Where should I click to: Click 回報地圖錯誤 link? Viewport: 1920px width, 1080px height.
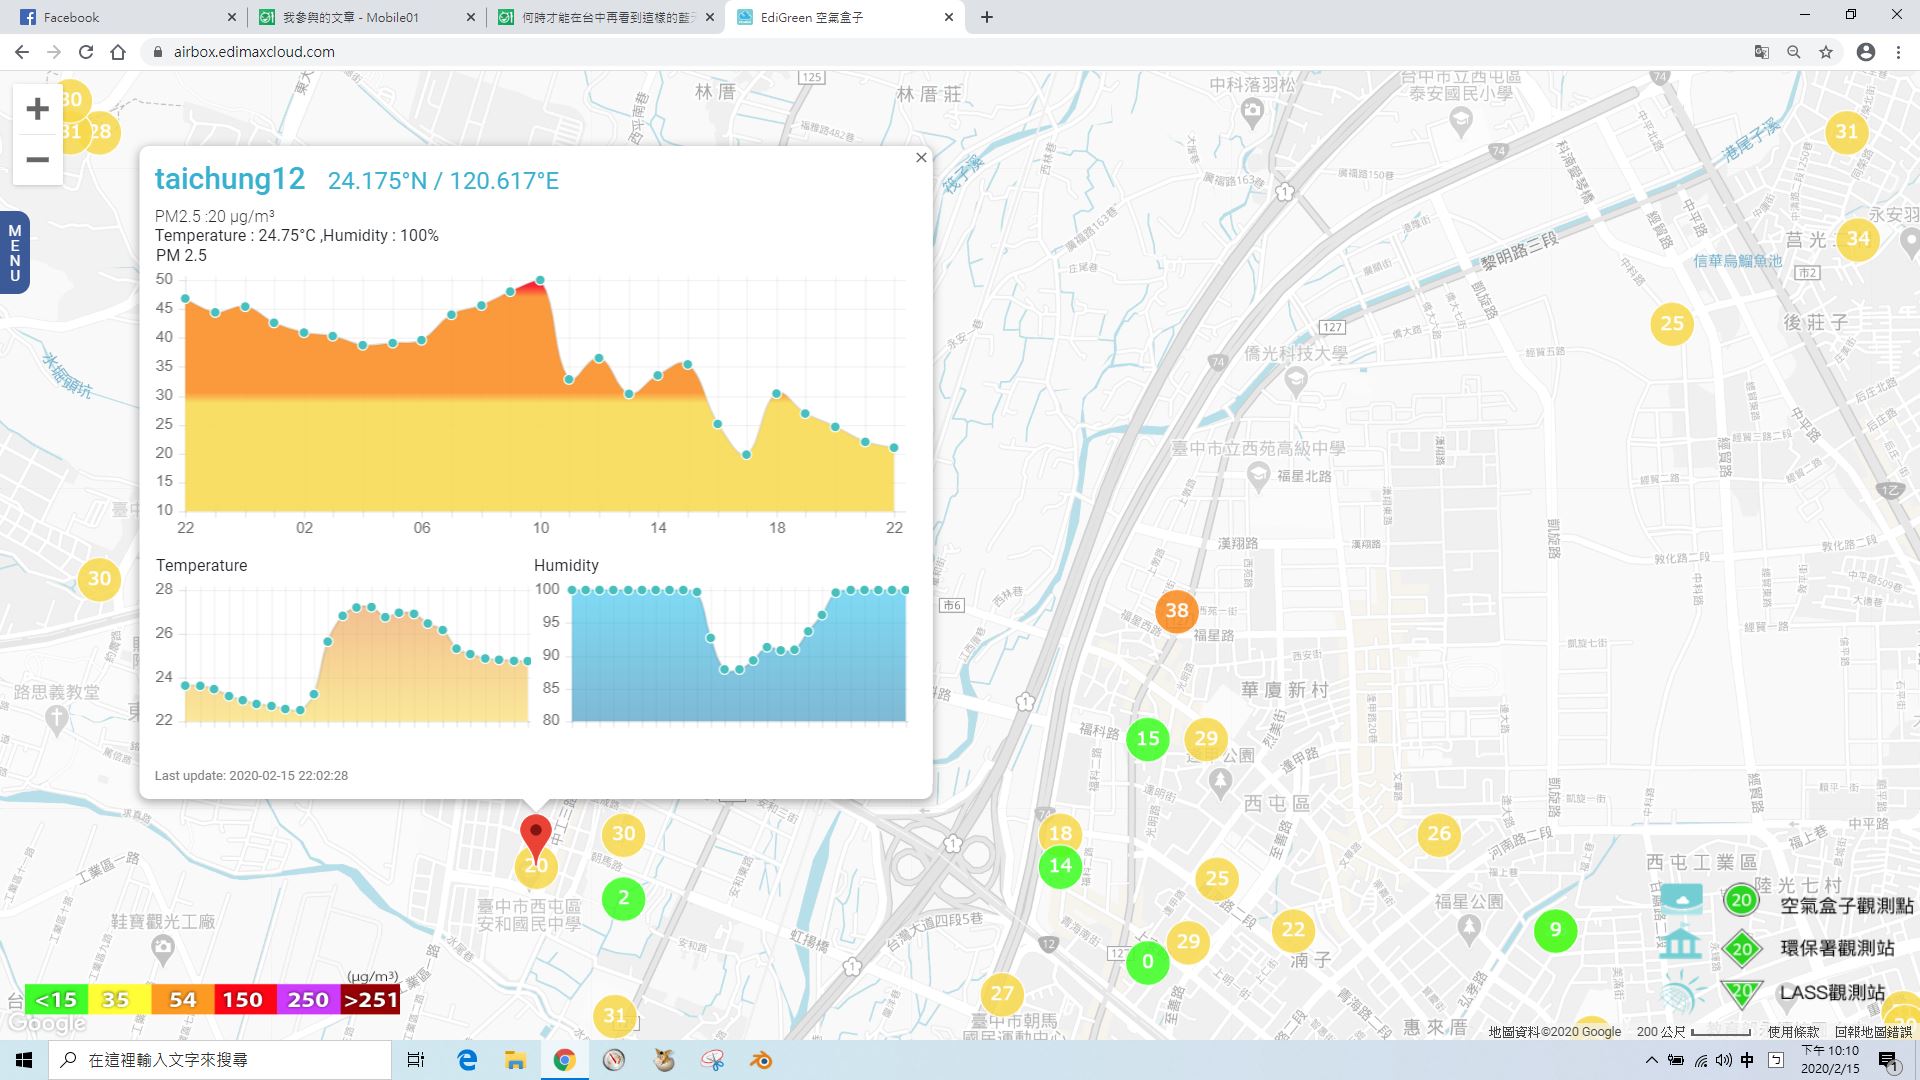pyautogui.click(x=1872, y=1031)
